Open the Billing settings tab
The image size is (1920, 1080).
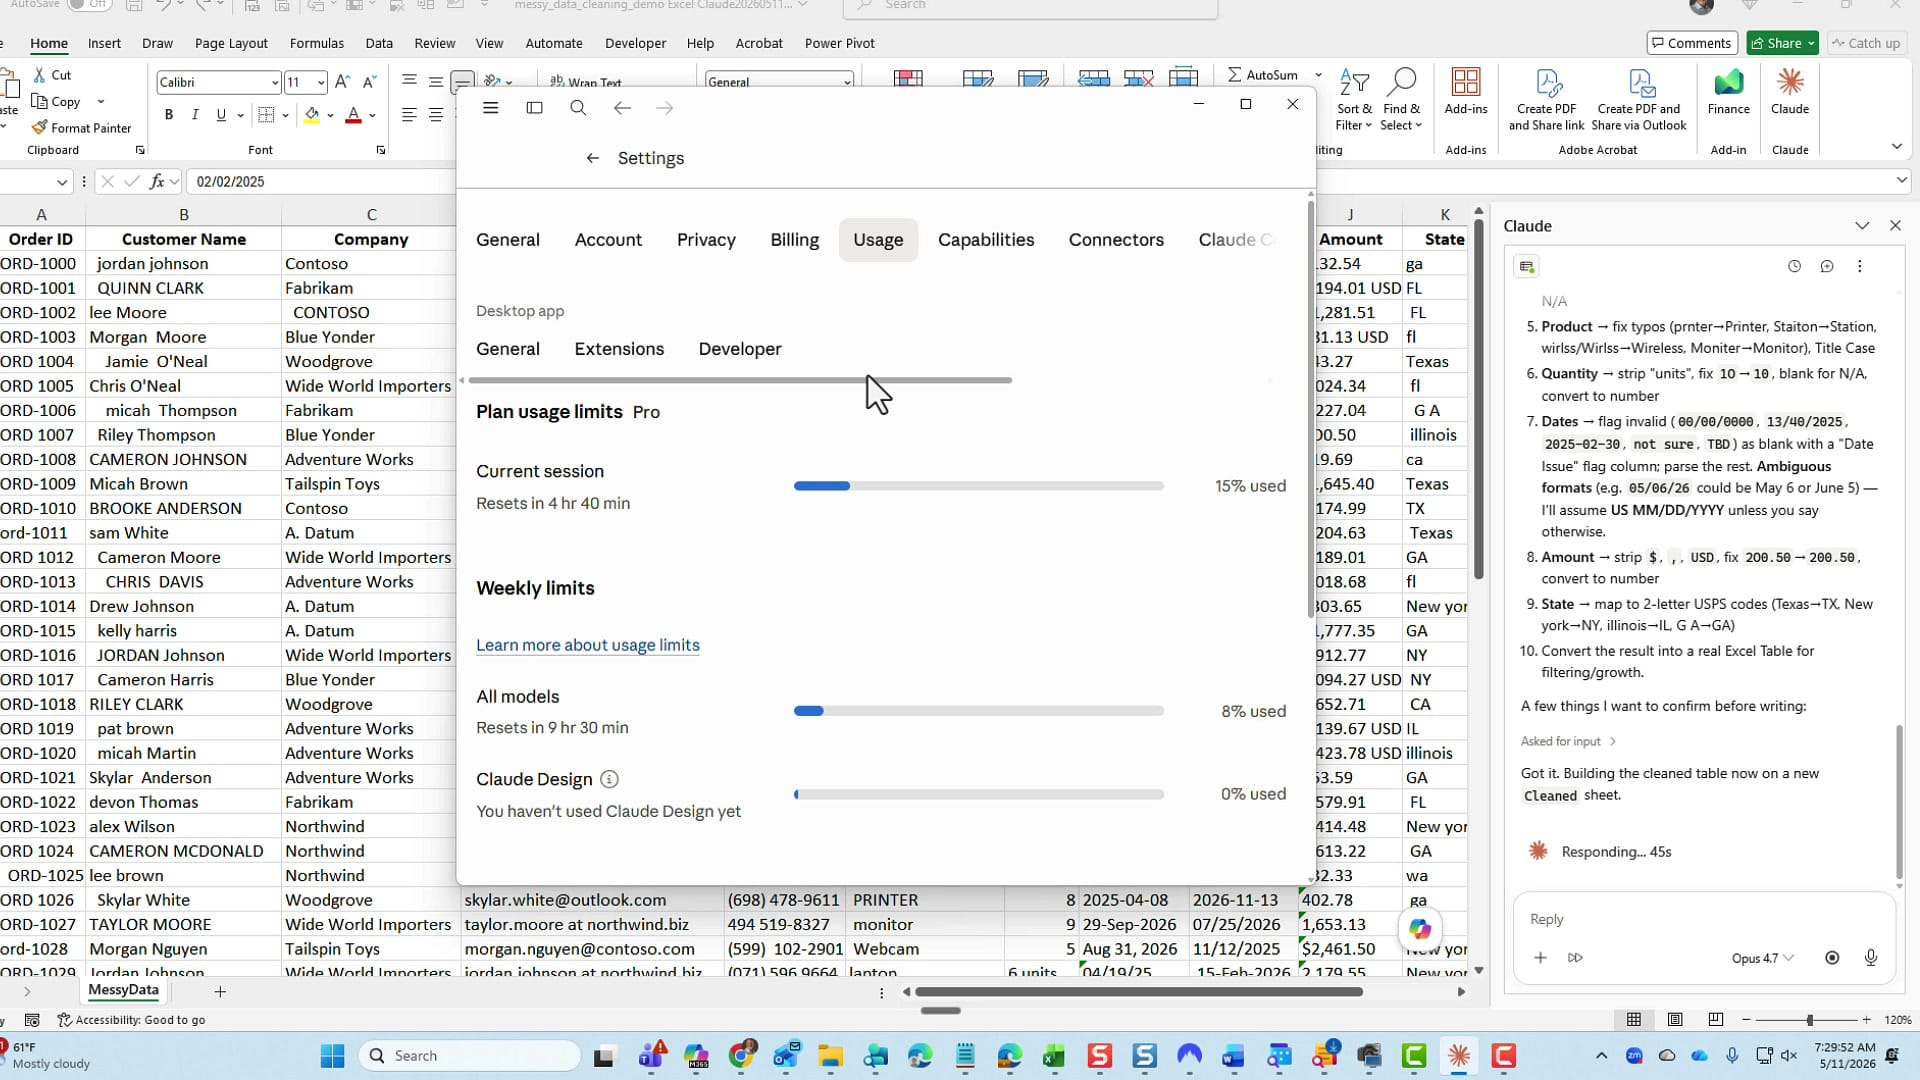(795, 240)
